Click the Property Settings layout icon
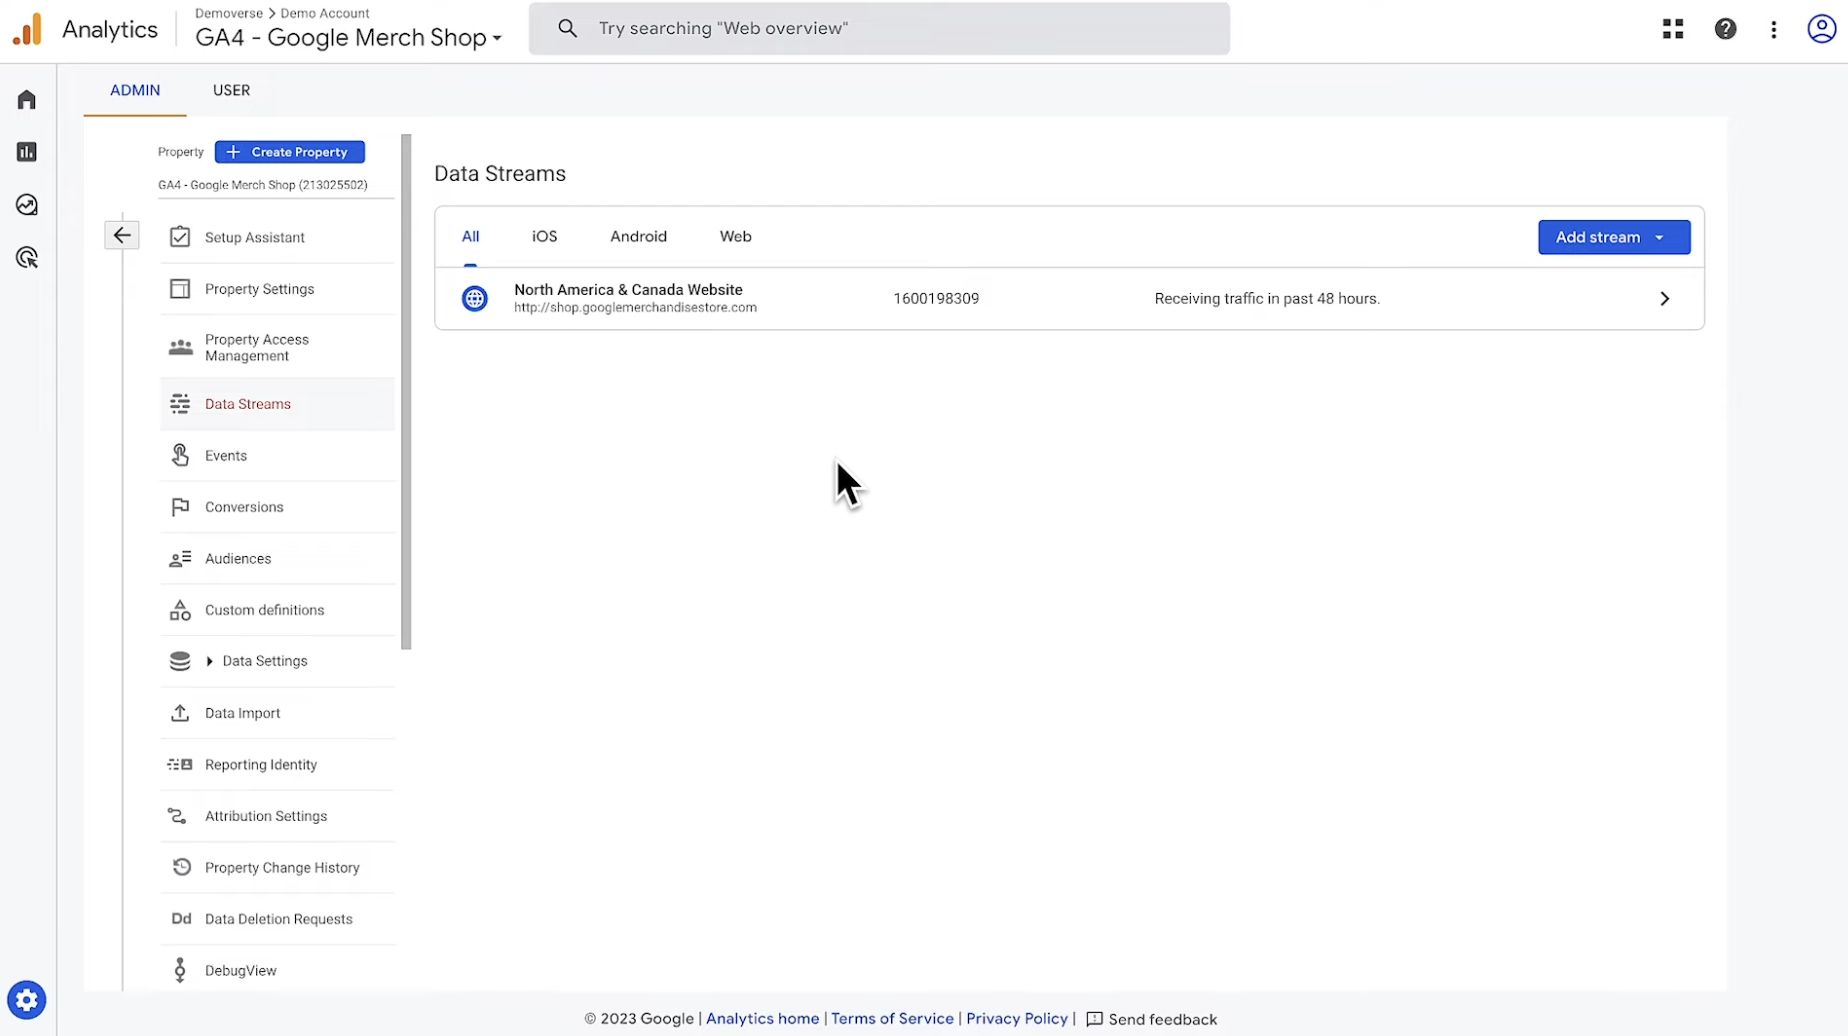The image size is (1848, 1036). 180,289
